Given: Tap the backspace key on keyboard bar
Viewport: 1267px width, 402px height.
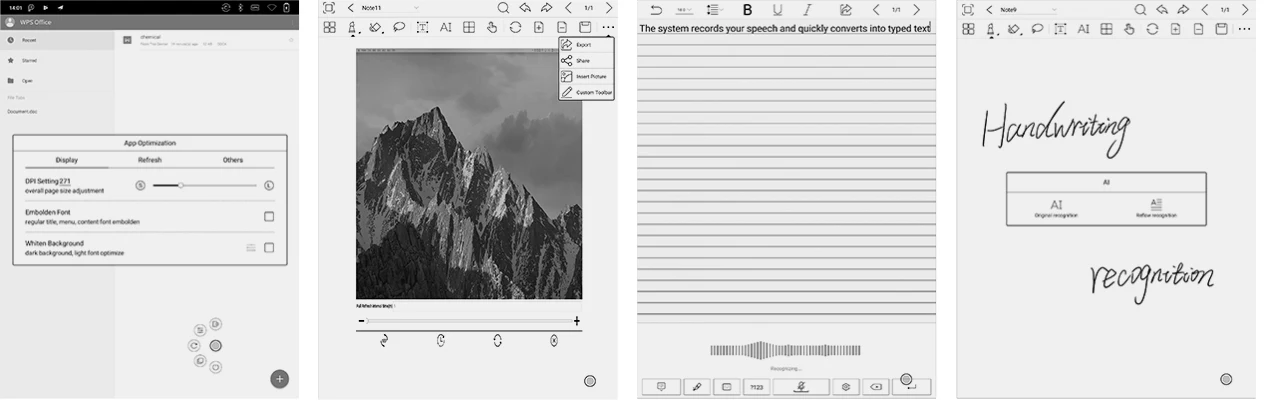Looking at the screenshot, I should [x=875, y=386].
